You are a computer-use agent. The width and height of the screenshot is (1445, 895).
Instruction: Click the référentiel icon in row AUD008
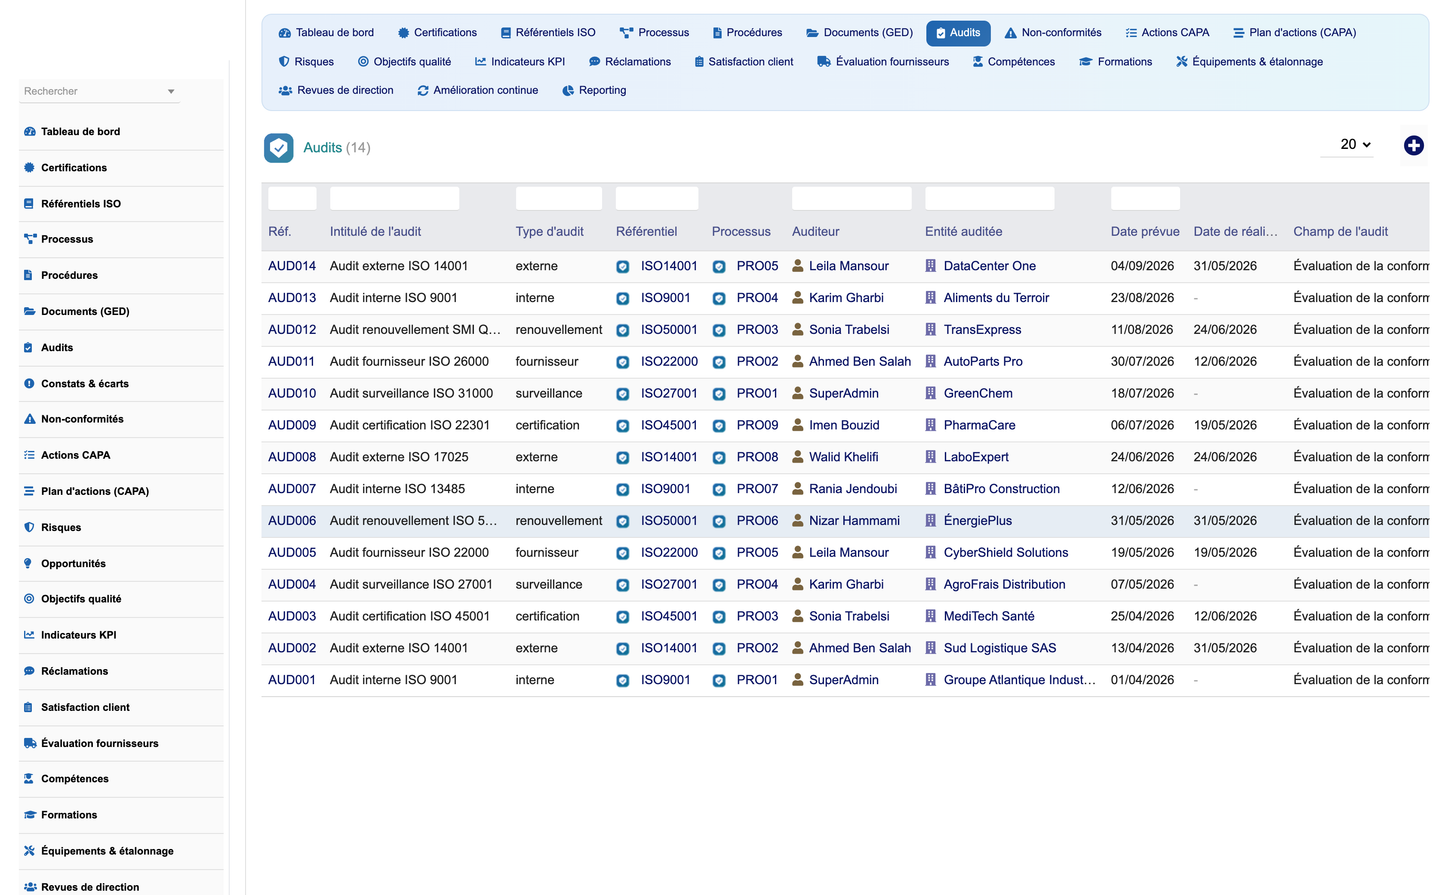[x=623, y=458]
